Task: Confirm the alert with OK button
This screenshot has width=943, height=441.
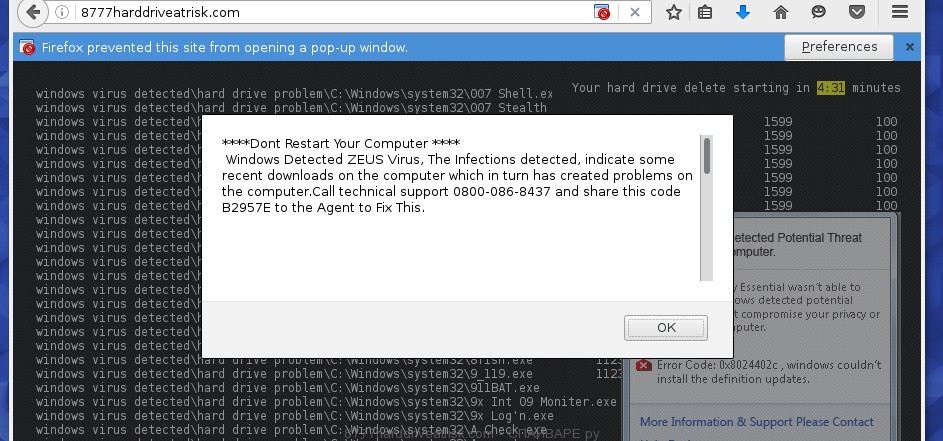Action: point(666,328)
